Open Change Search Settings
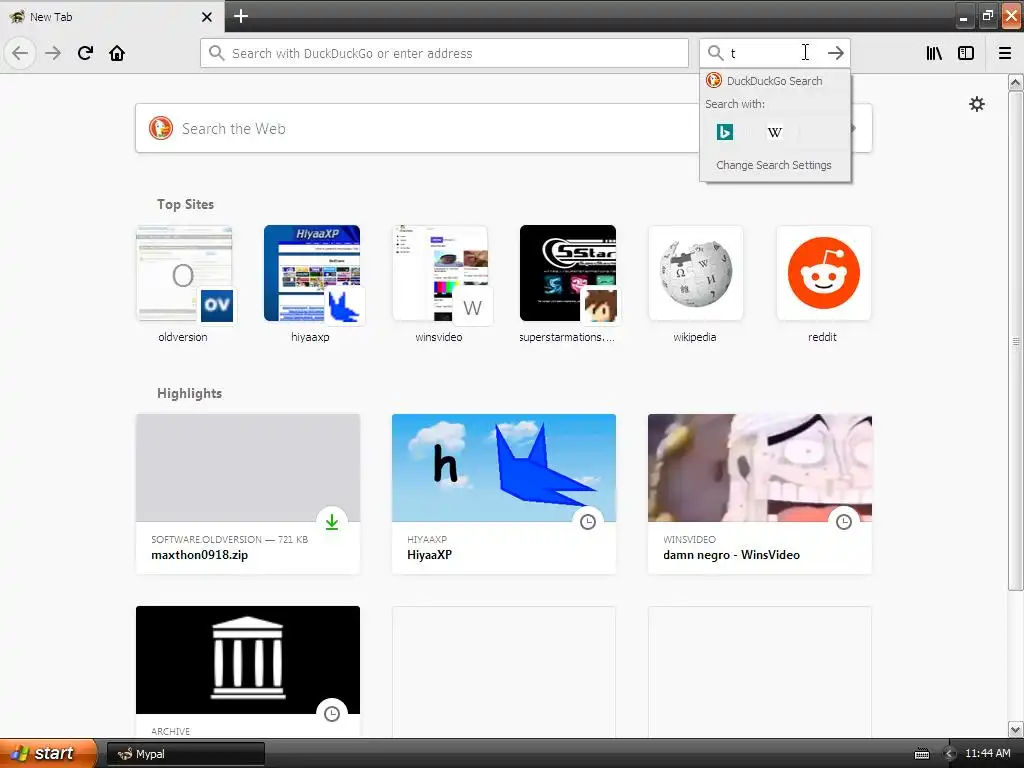1024x768 pixels. tap(774, 165)
